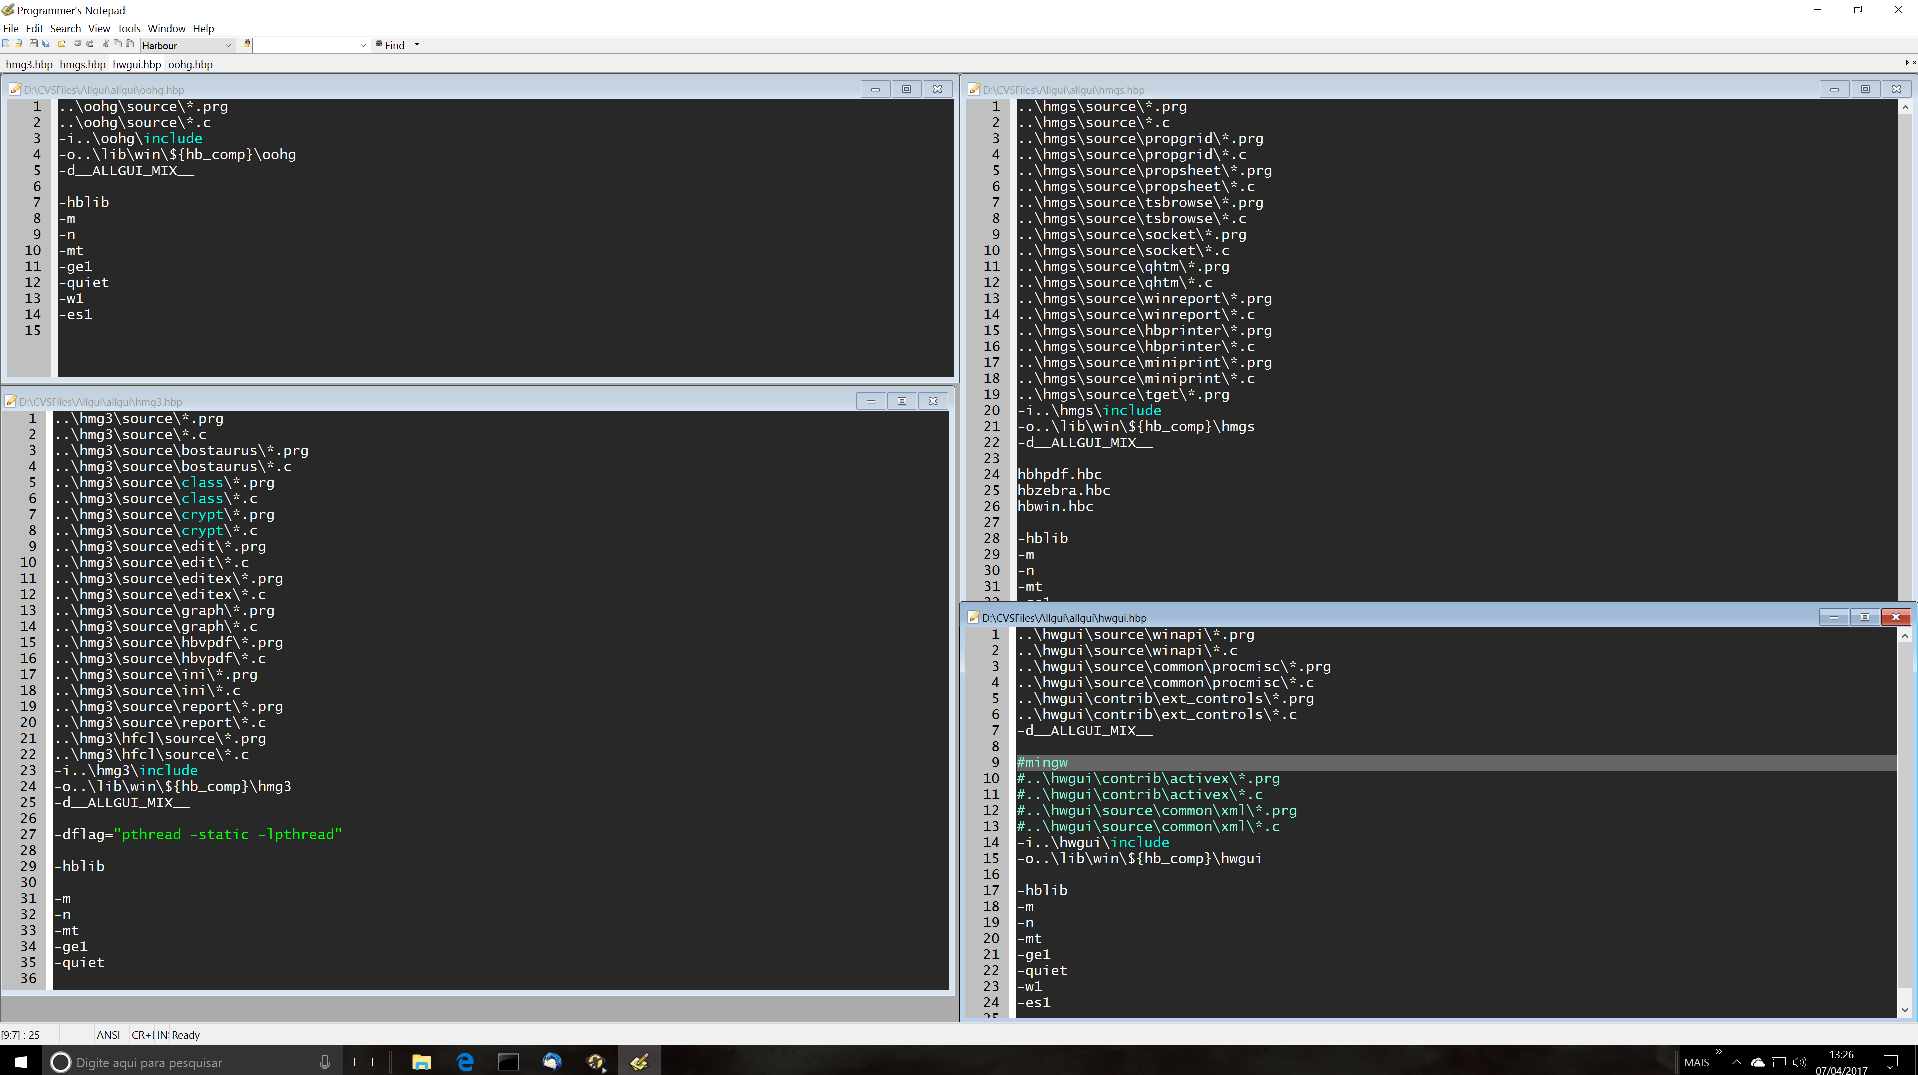Click the Save icon in the toolbar
Image resolution: width=1918 pixels, height=1075 pixels.
pyautogui.click(x=33, y=44)
